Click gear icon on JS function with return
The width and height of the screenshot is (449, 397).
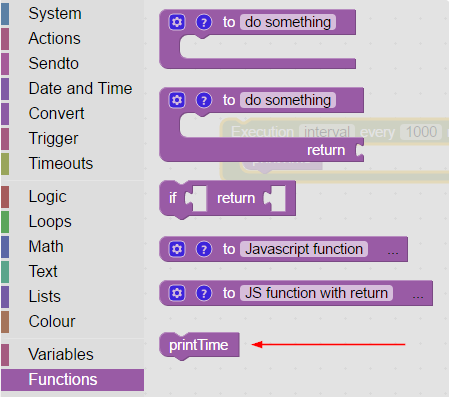pos(177,293)
